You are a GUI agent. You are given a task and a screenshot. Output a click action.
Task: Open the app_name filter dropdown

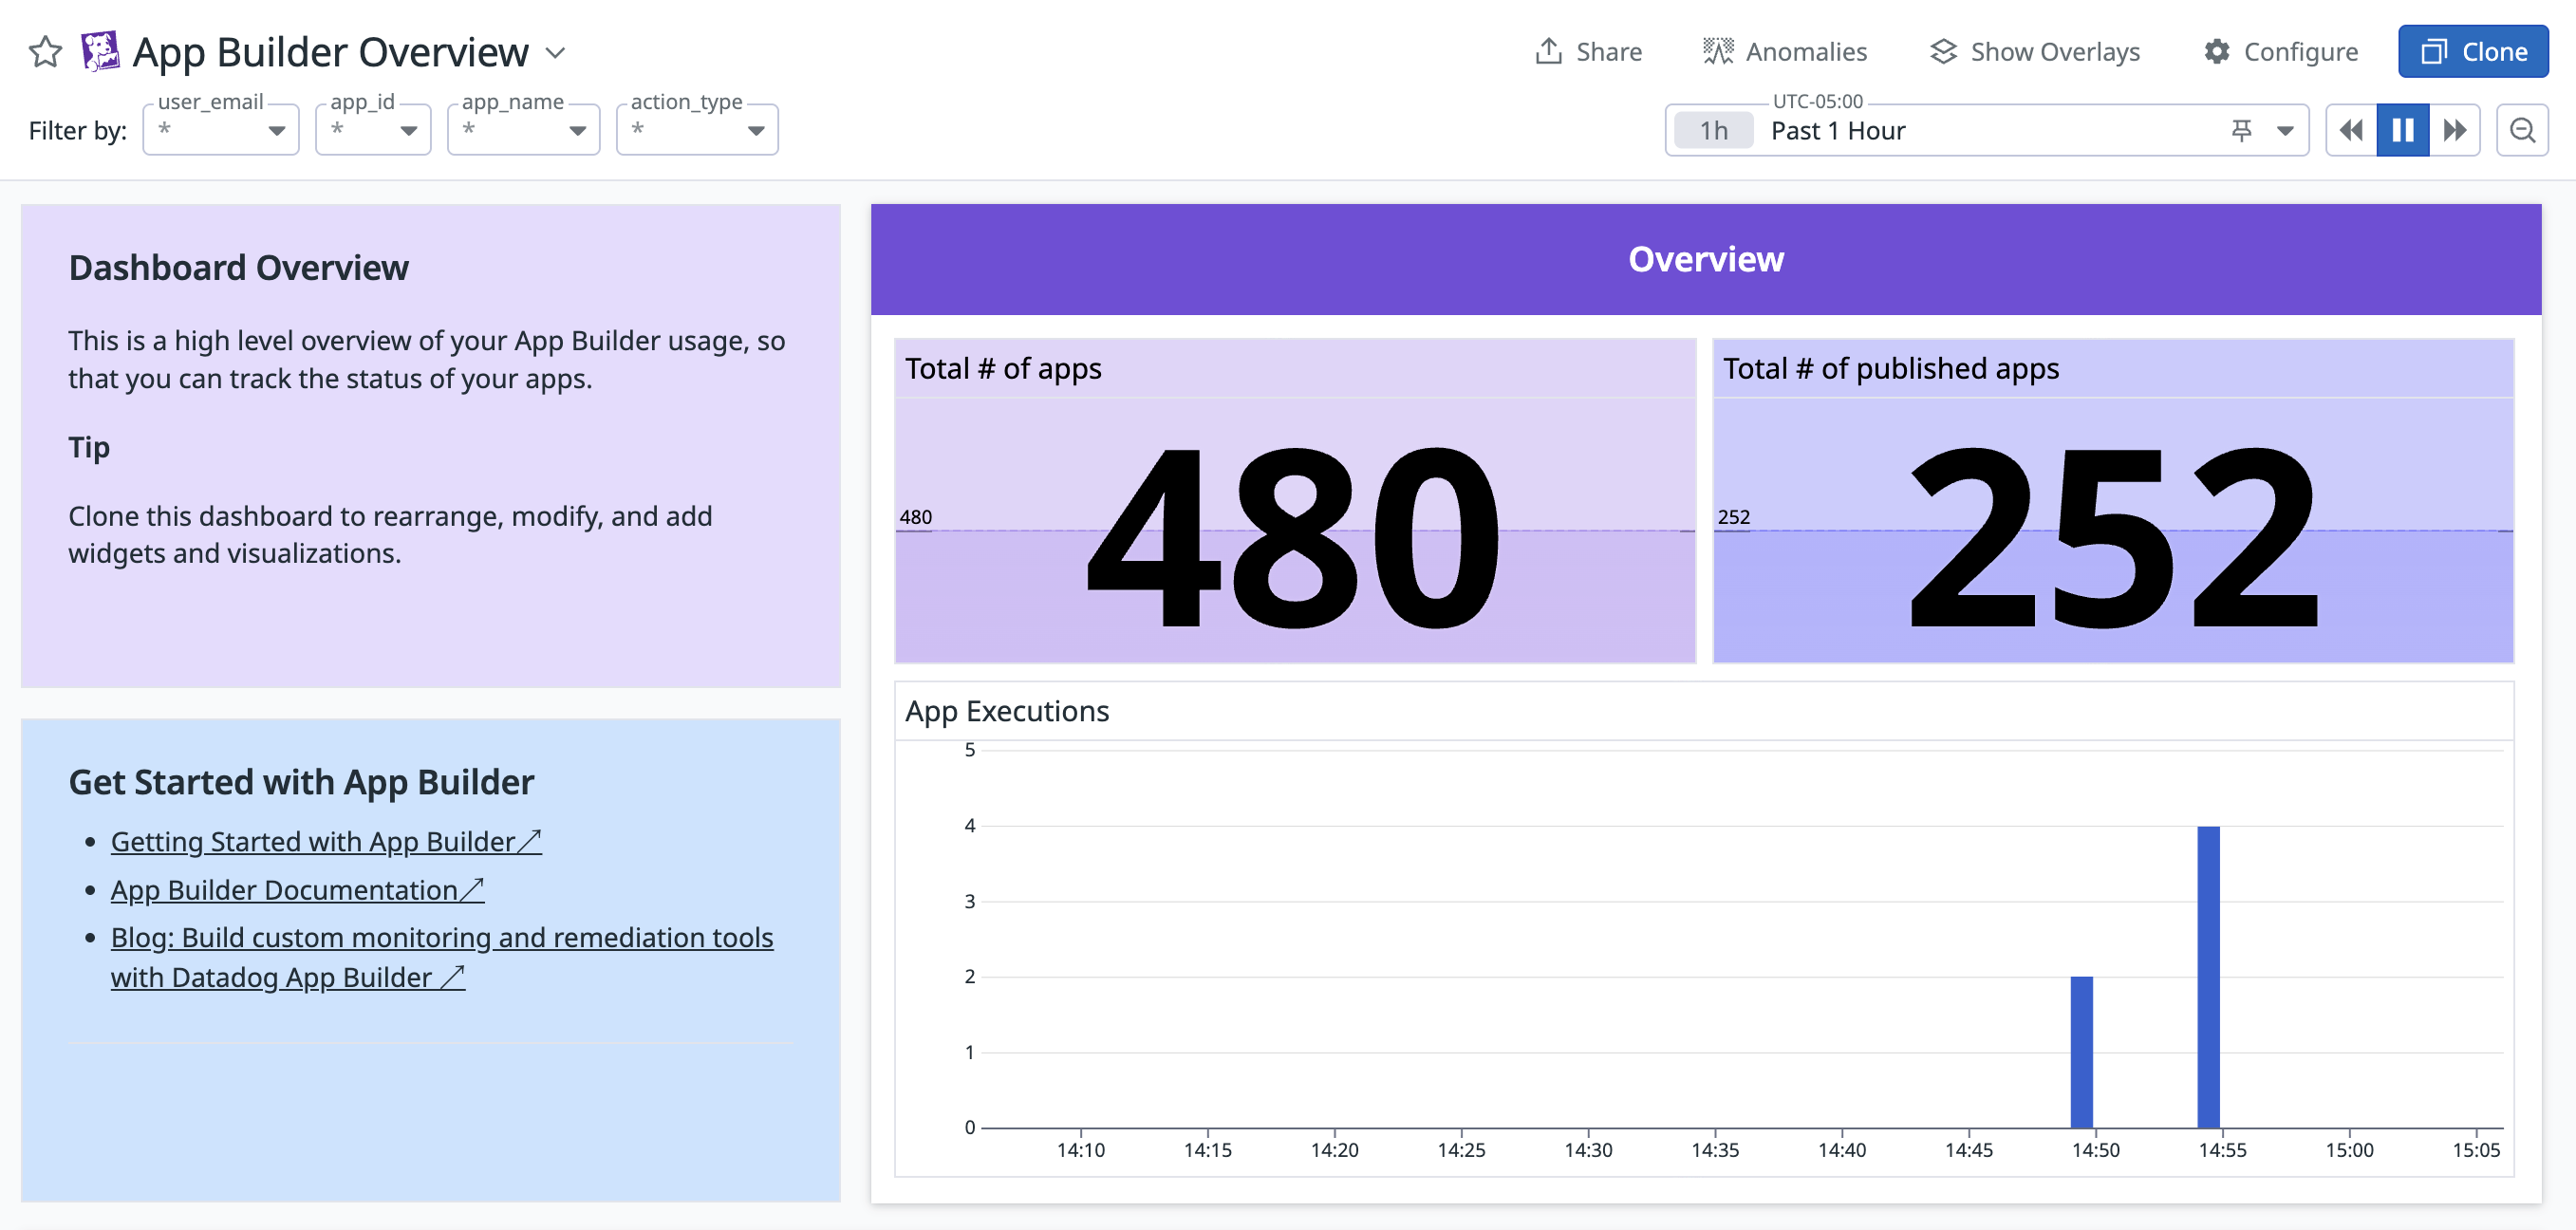tap(523, 130)
